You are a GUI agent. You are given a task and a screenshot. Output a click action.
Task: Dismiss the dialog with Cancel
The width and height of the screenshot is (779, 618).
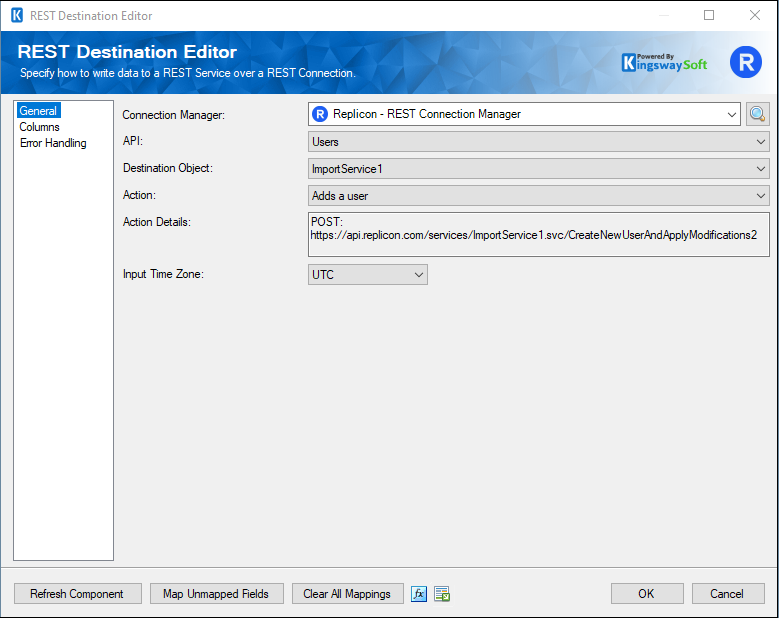727,594
